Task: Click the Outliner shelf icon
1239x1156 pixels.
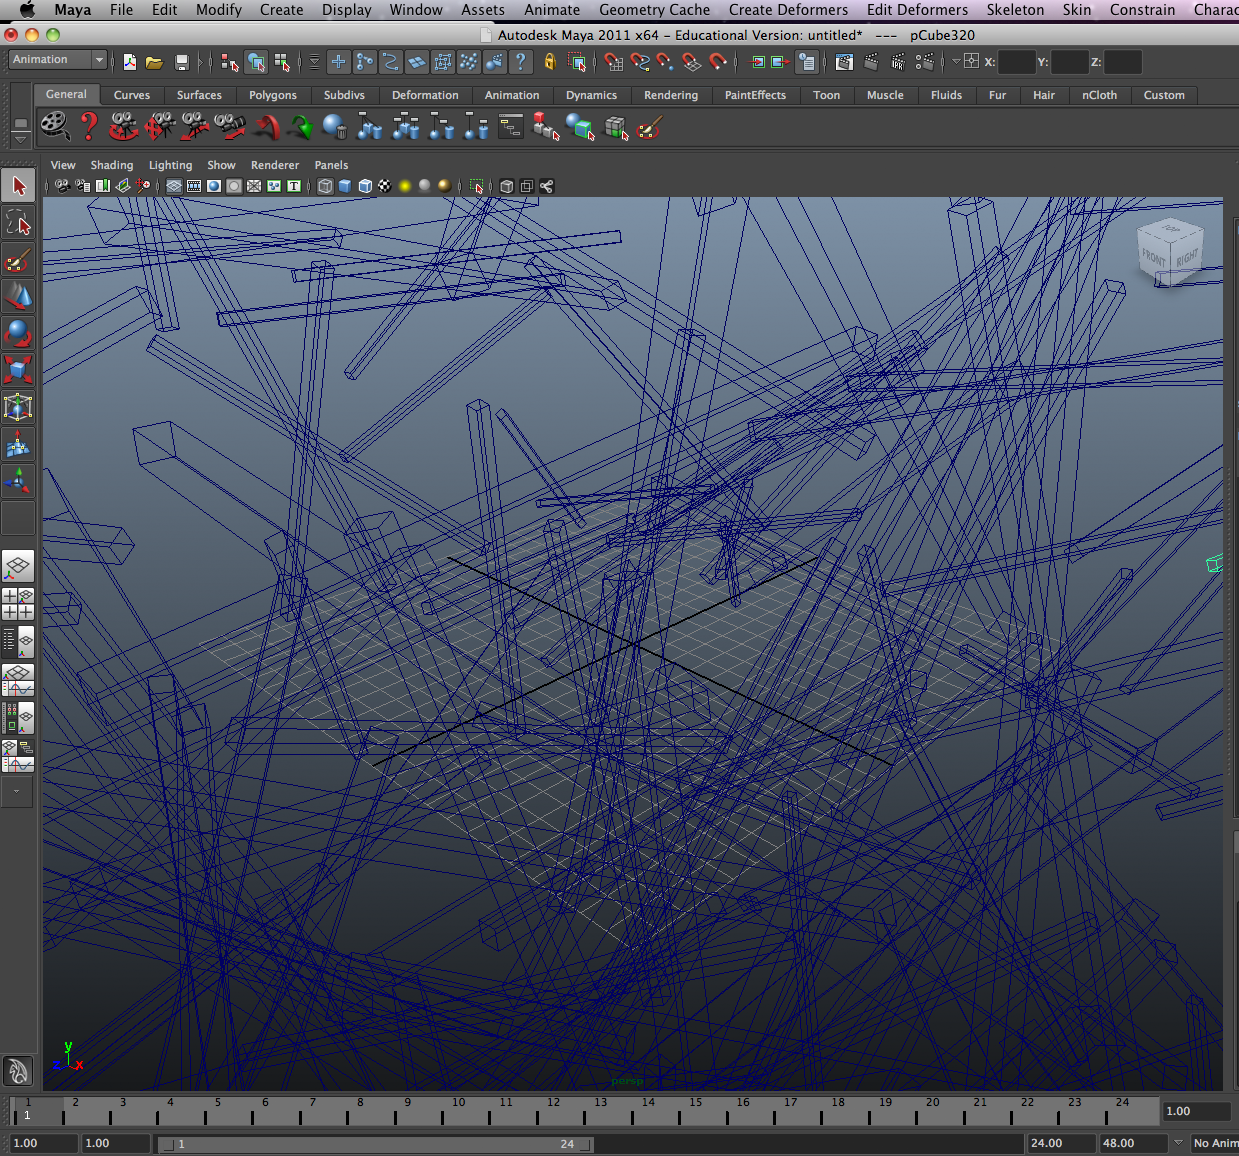Action: (511, 127)
